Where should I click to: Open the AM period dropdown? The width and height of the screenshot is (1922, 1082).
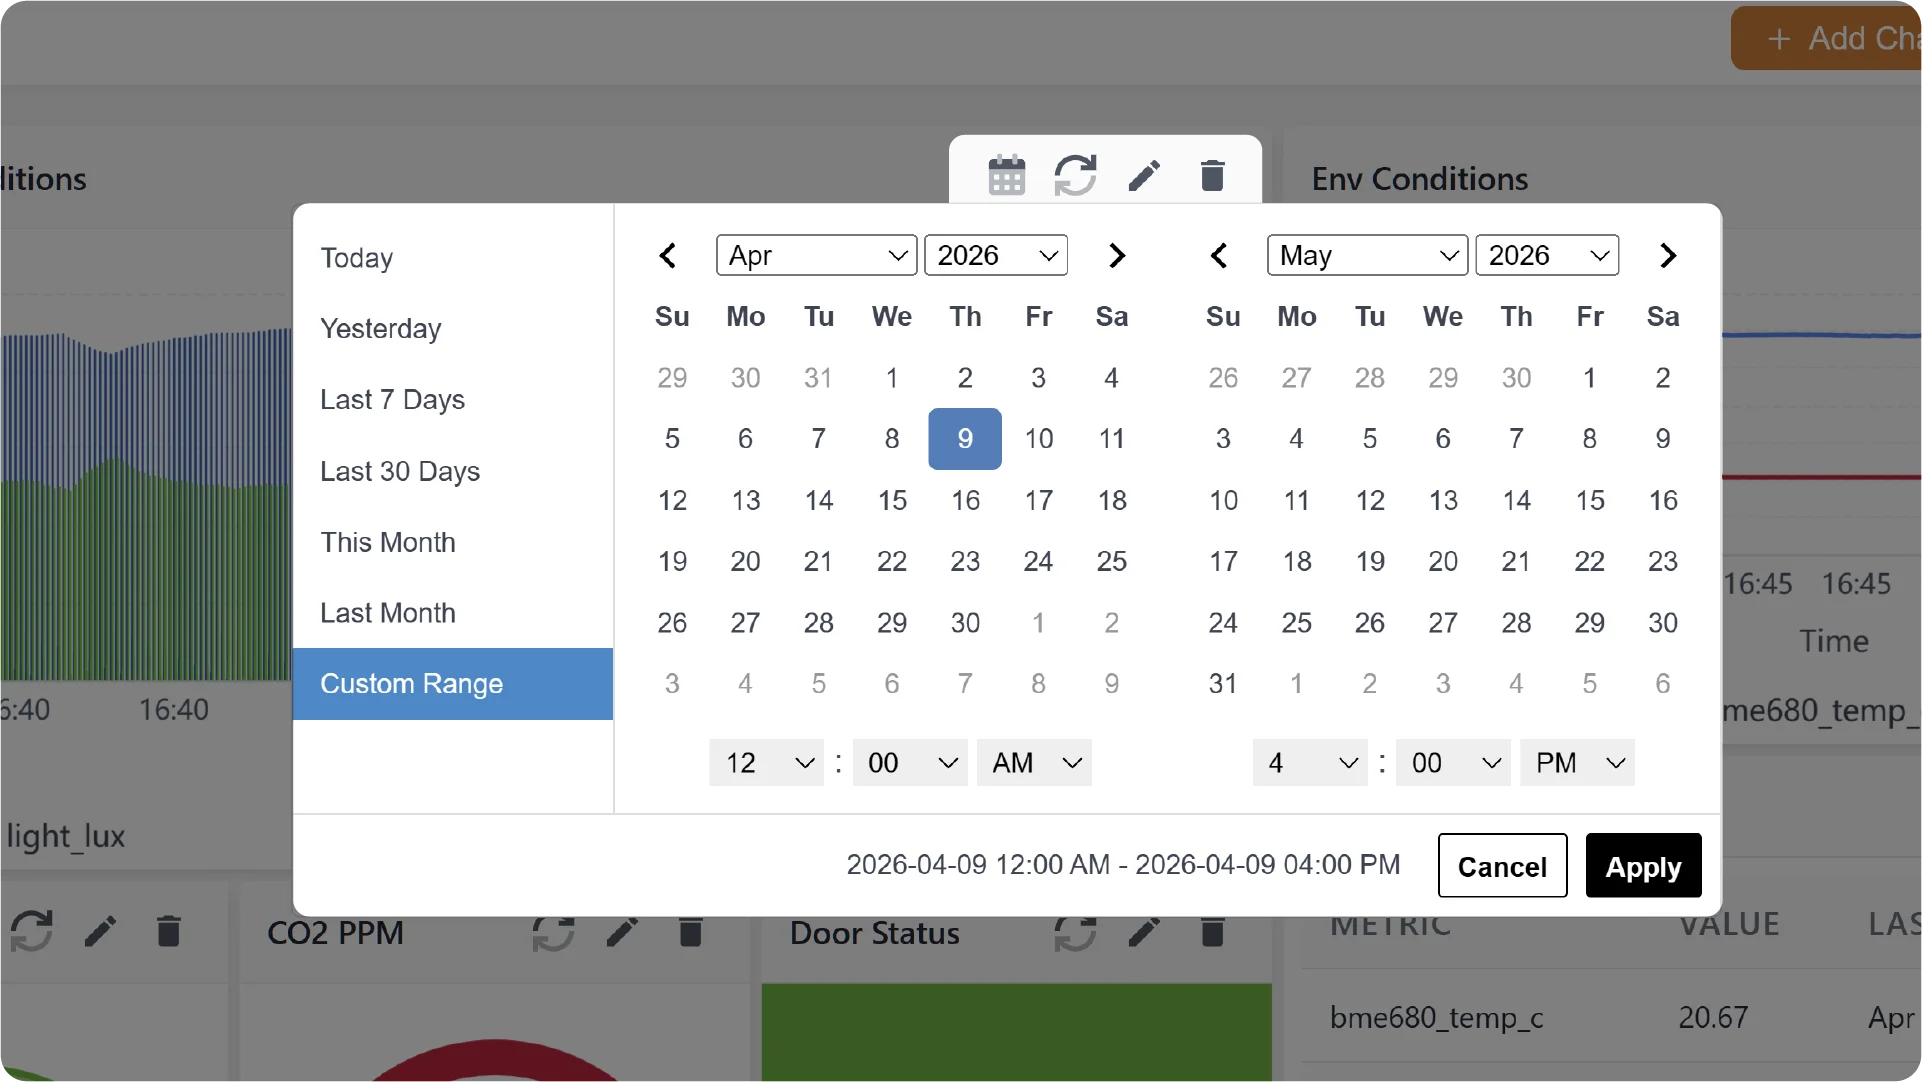(1034, 763)
